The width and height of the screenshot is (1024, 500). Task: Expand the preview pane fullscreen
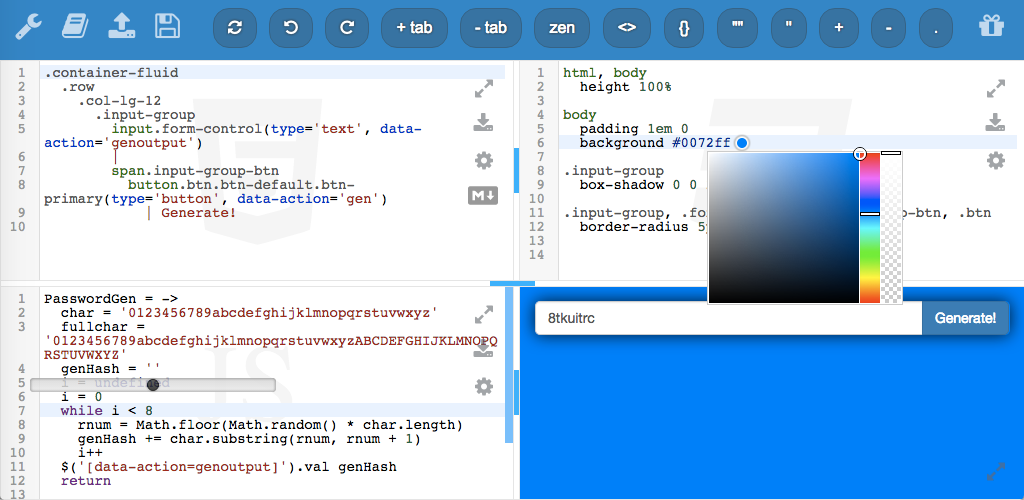[x=995, y=472]
